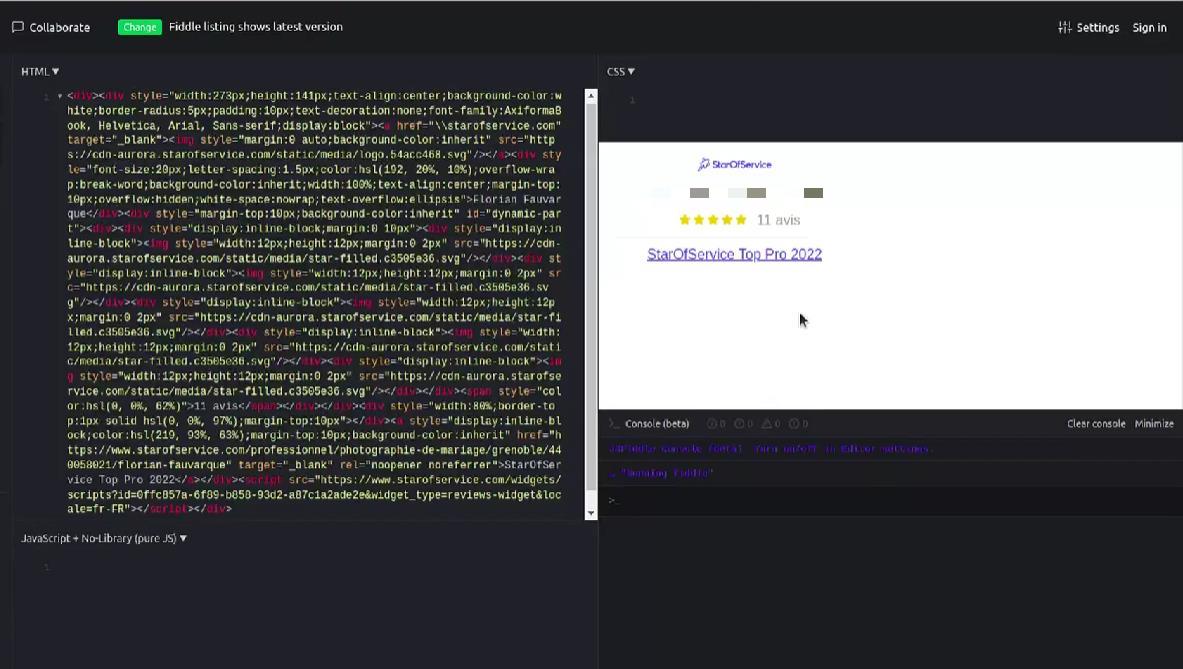The height and width of the screenshot is (669, 1183).
Task: Click the first console log counter icon
Action: [x=712, y=424]
